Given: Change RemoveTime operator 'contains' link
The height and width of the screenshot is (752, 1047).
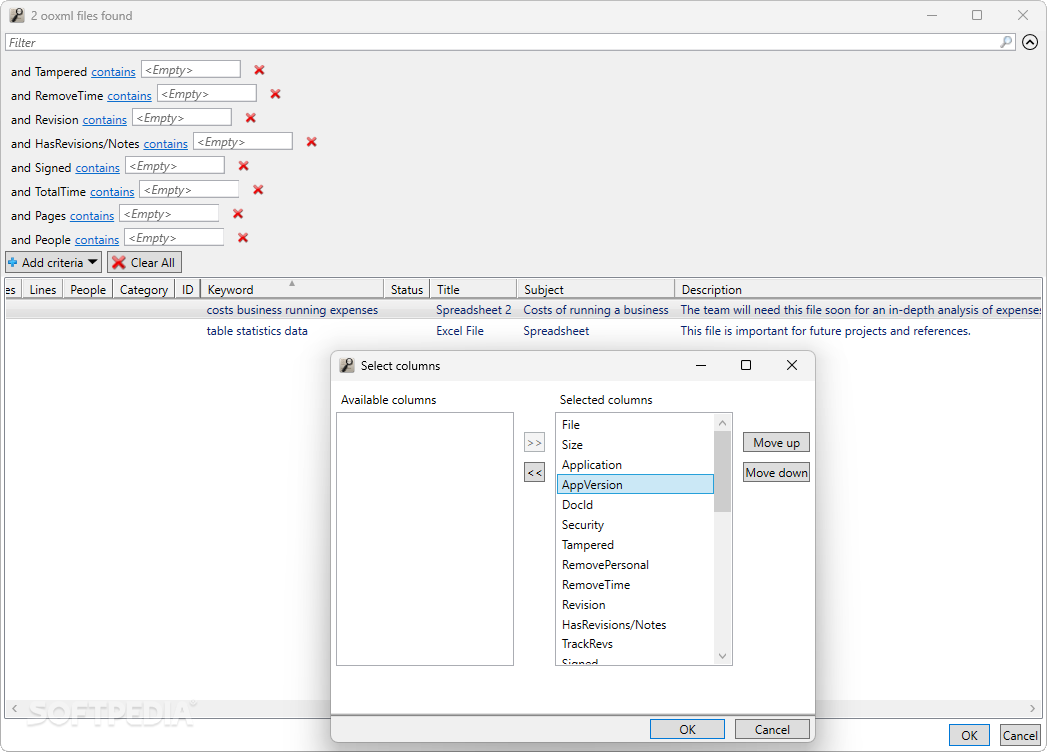Looking at the screenshot, I should pos(130,96).
